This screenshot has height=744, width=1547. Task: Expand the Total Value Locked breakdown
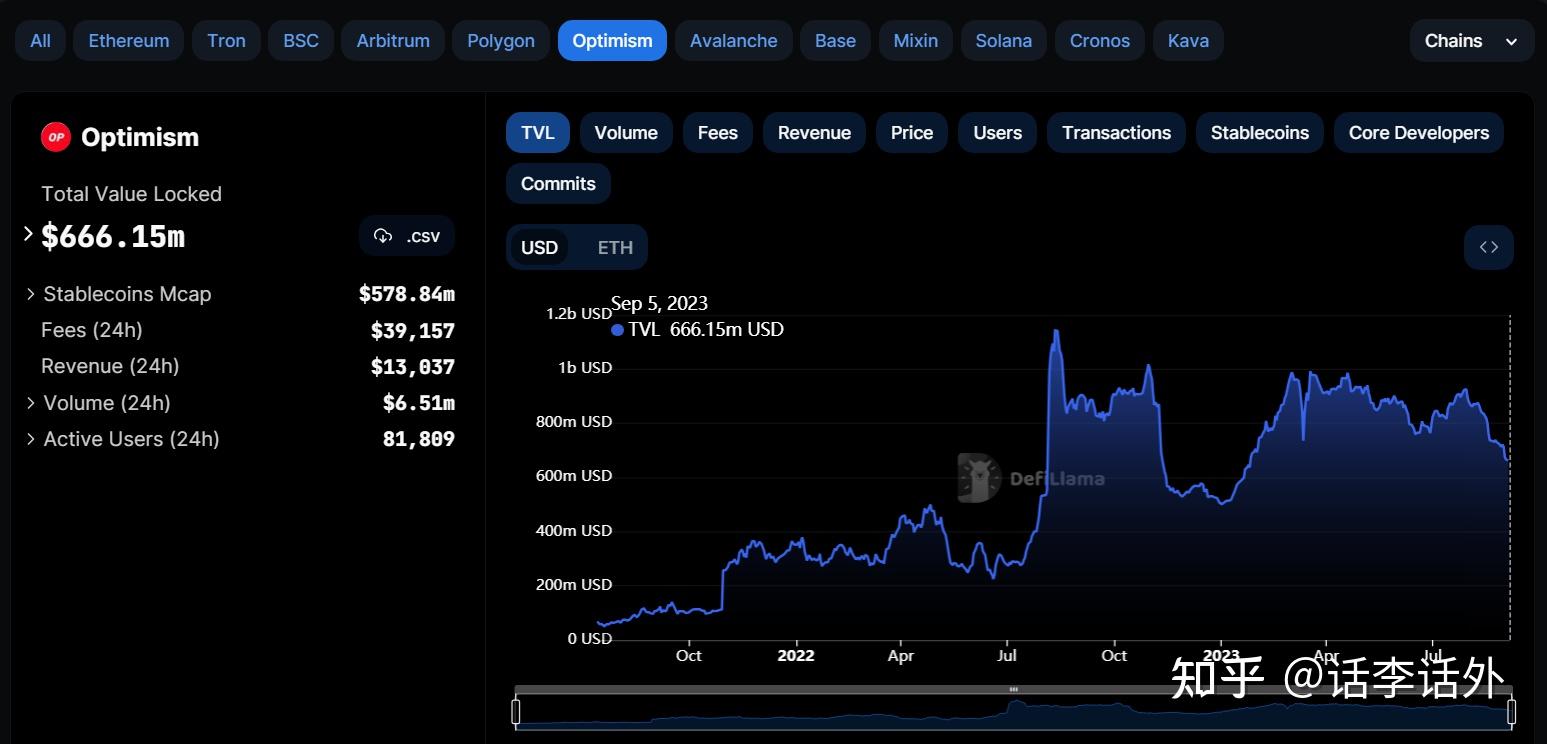tap(28, 234)
